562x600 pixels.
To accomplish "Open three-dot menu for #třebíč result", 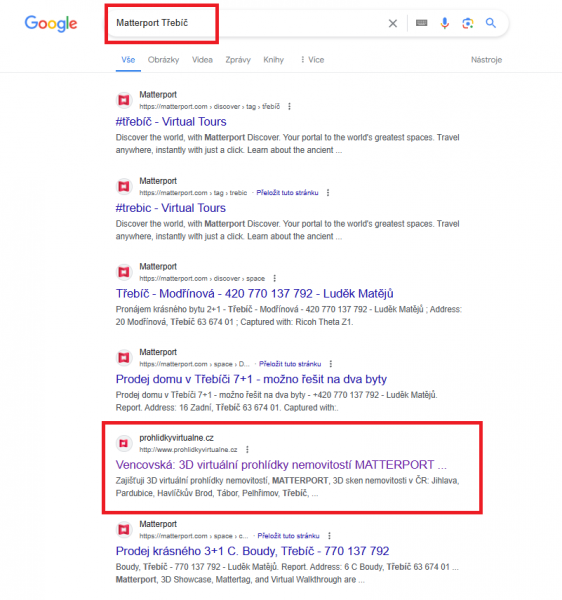I will click(289, 106).
